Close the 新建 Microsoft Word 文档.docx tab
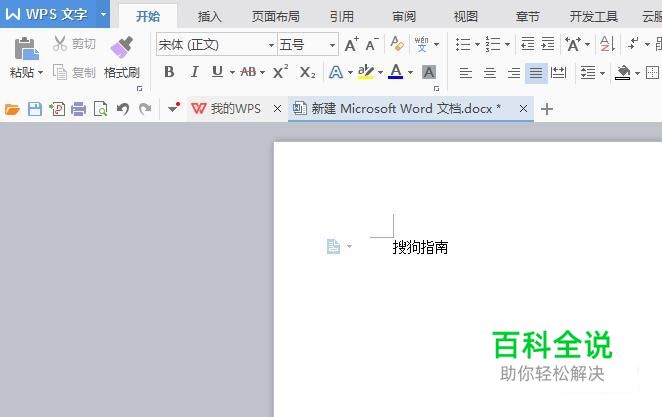Screen dimensions: 662x417 [523, 109]
